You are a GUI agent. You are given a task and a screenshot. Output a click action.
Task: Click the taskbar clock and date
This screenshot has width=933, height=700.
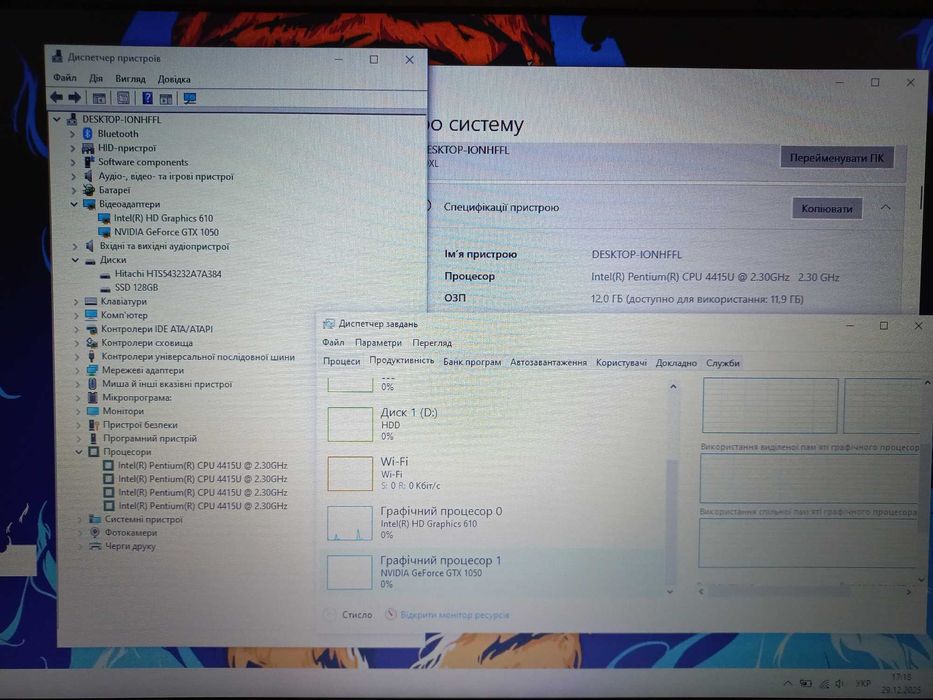click(901, 683)
